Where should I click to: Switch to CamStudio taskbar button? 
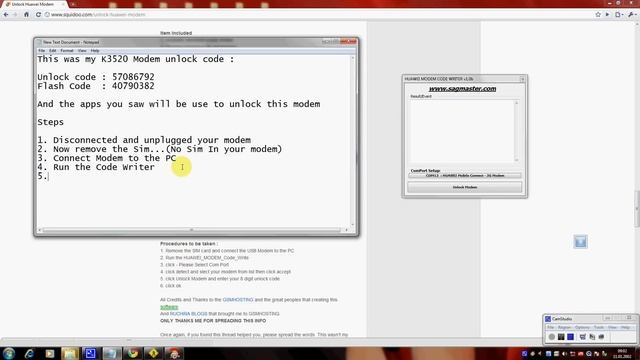click(91, 353)
